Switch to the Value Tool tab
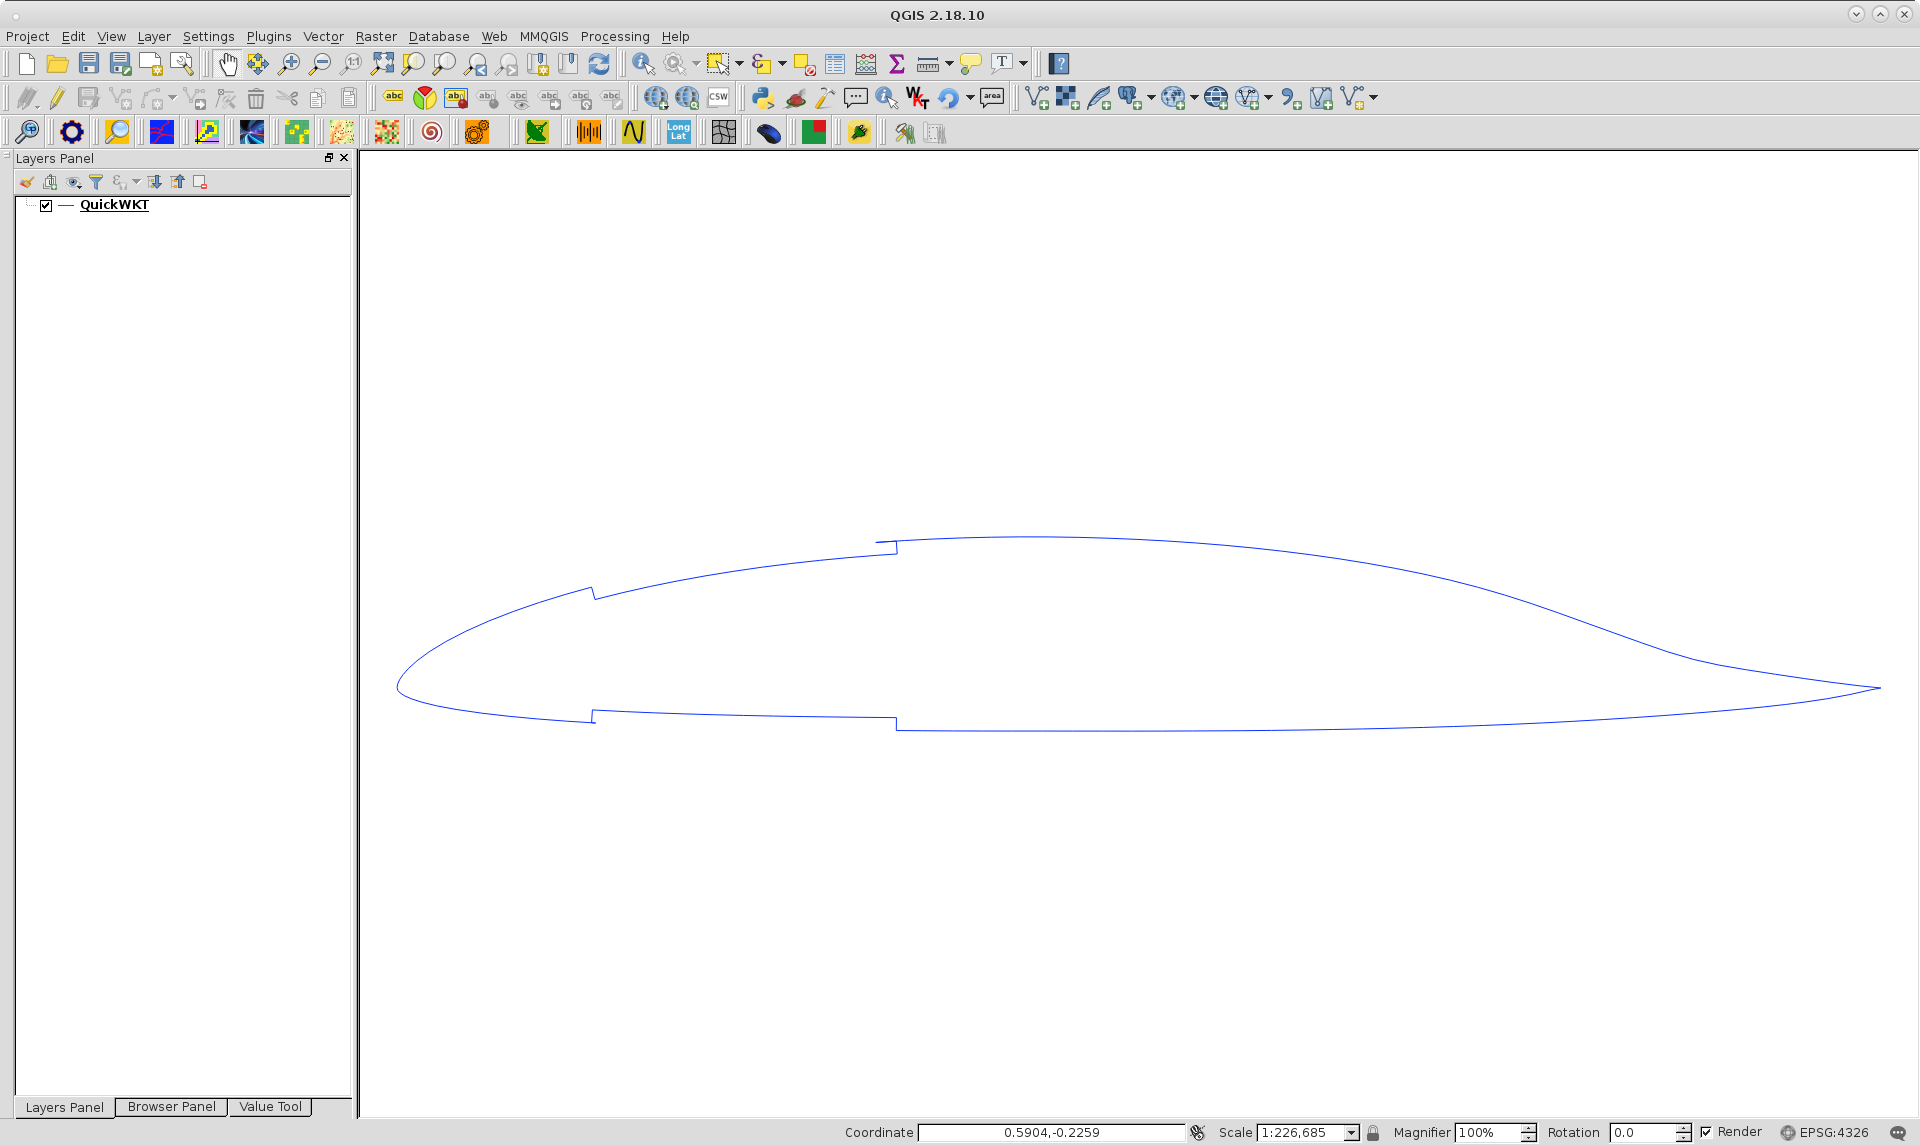 click(x=270, y=1107)
